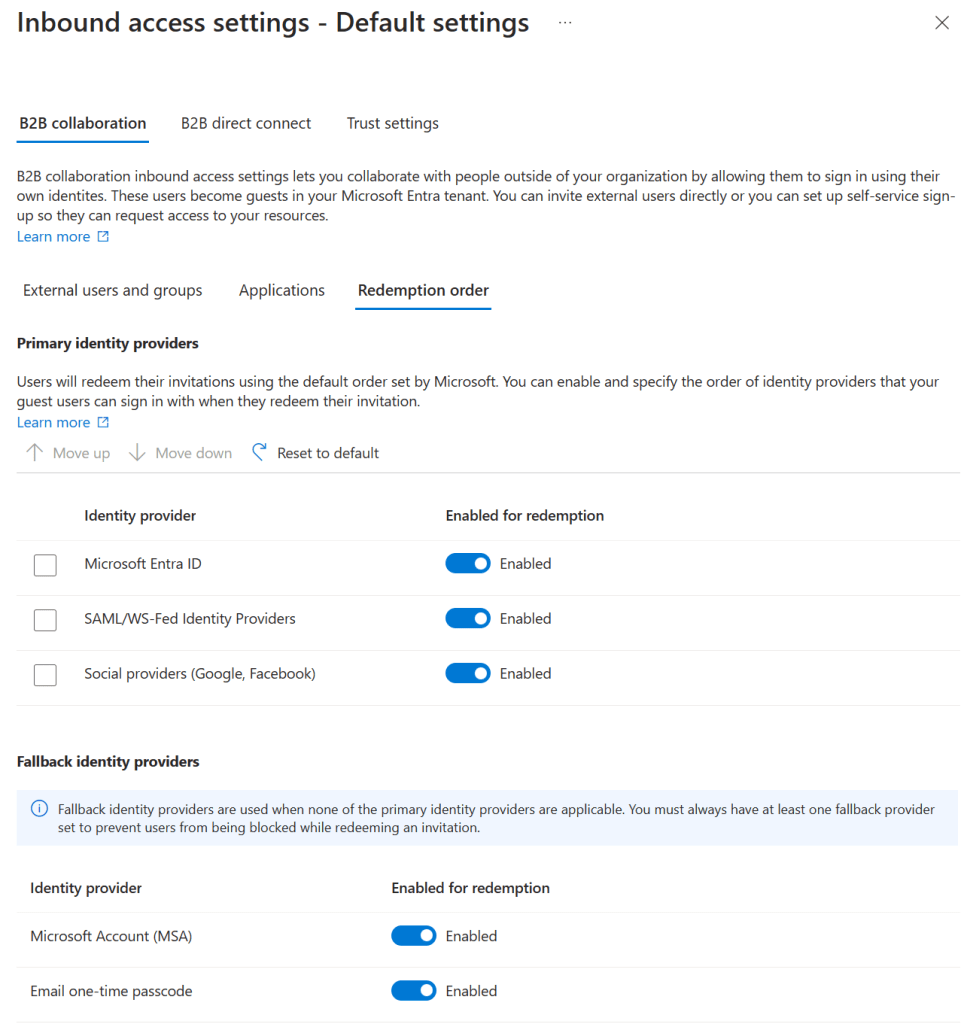Open Learn more link under Primary identity providers
This screenshot has width=967, height=1024.
(54, 423)
